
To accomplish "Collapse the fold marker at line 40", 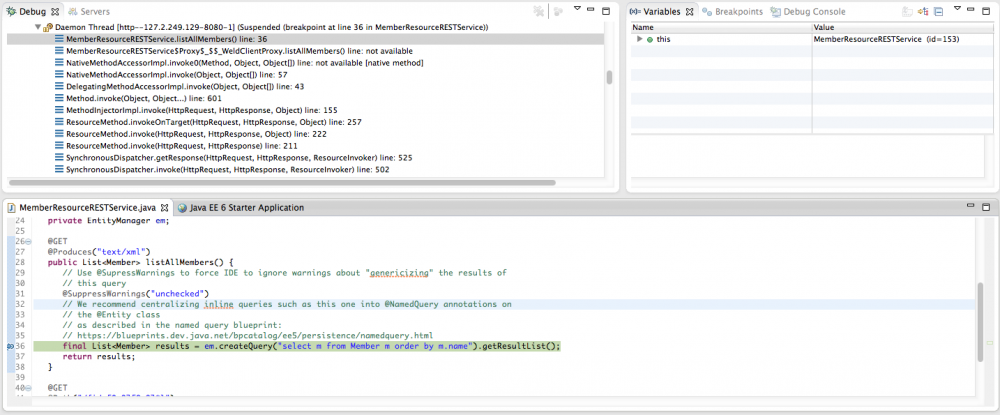I will click(x=30, y=386).
